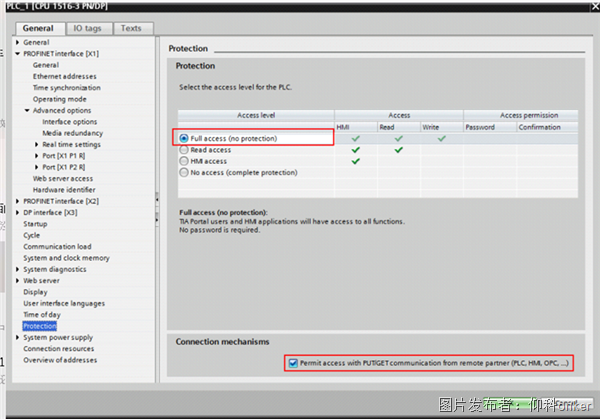Expand System diagnostics node
Screen dimensions: 600x419
point(18,269)
